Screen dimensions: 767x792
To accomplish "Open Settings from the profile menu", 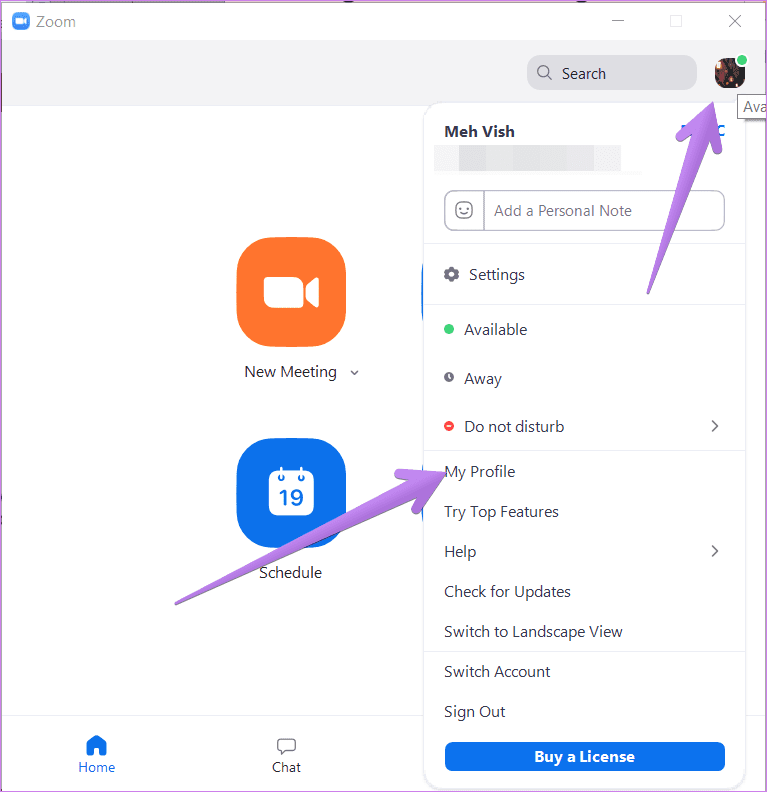I will coord(584,274).
